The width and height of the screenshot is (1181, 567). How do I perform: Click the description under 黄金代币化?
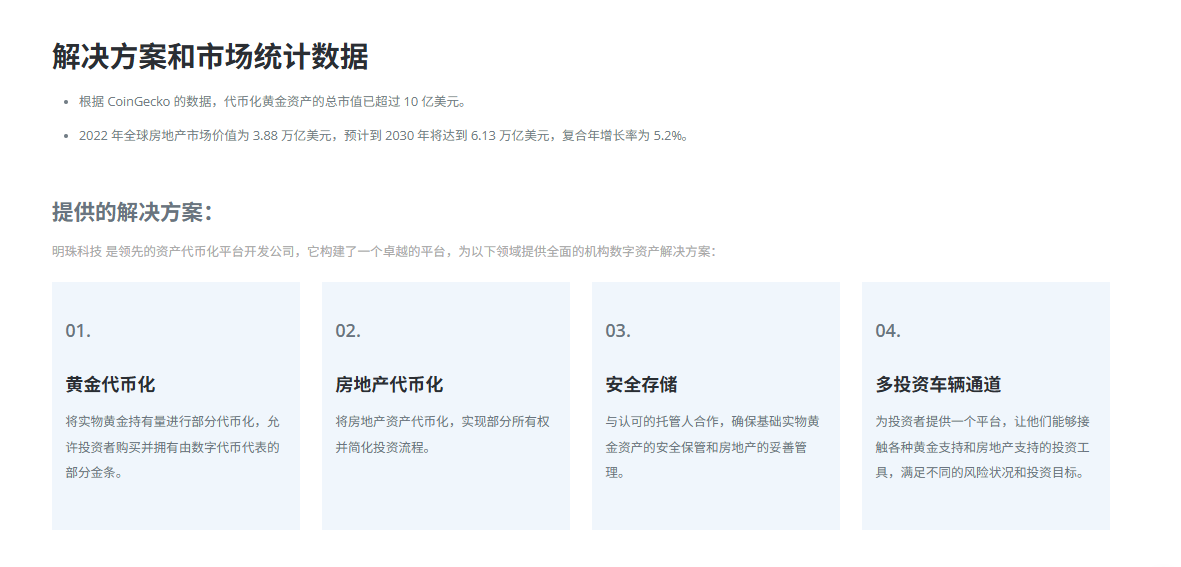pos(173,447)
